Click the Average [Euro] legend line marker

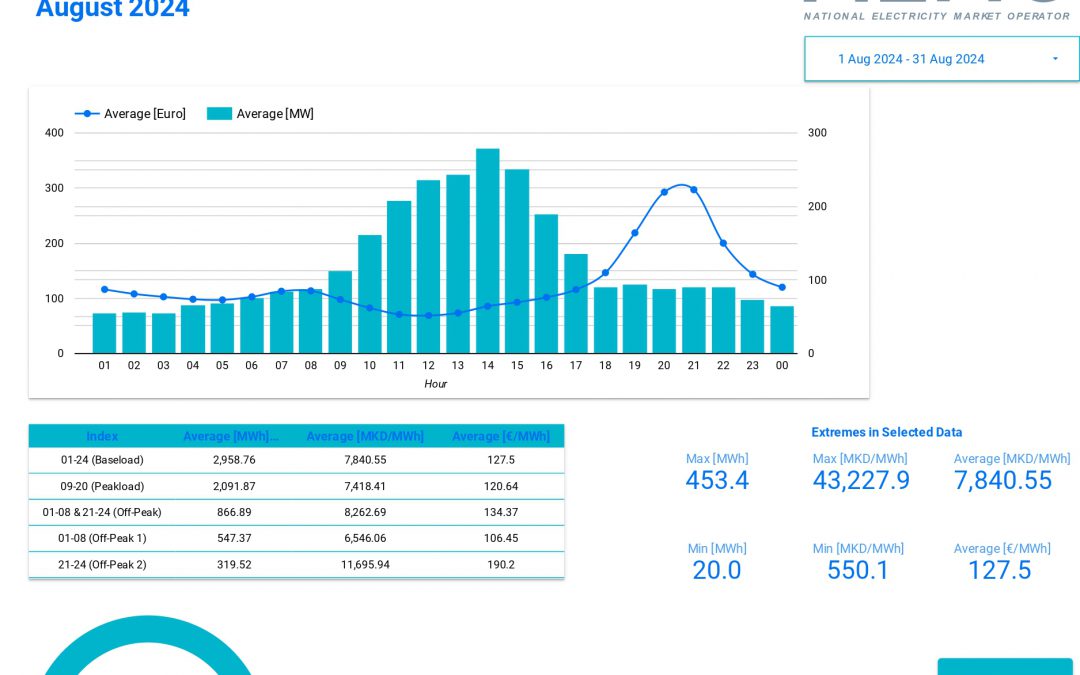click(x=86, y=113)
